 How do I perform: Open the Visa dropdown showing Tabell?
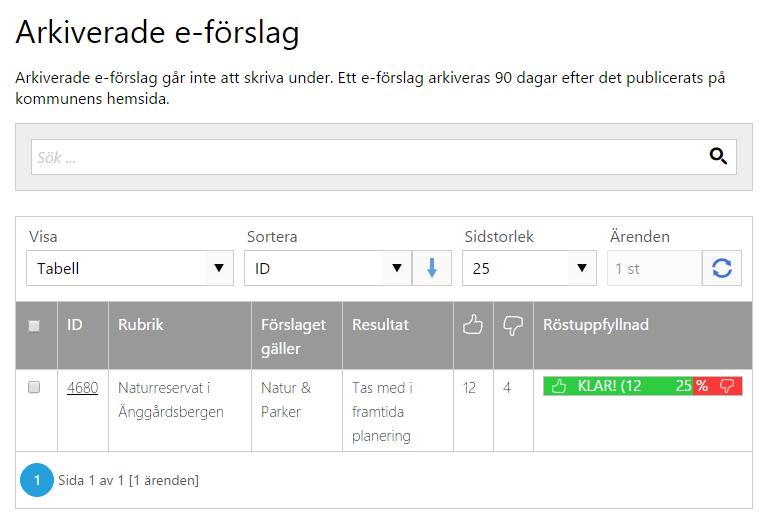[130, 268]
